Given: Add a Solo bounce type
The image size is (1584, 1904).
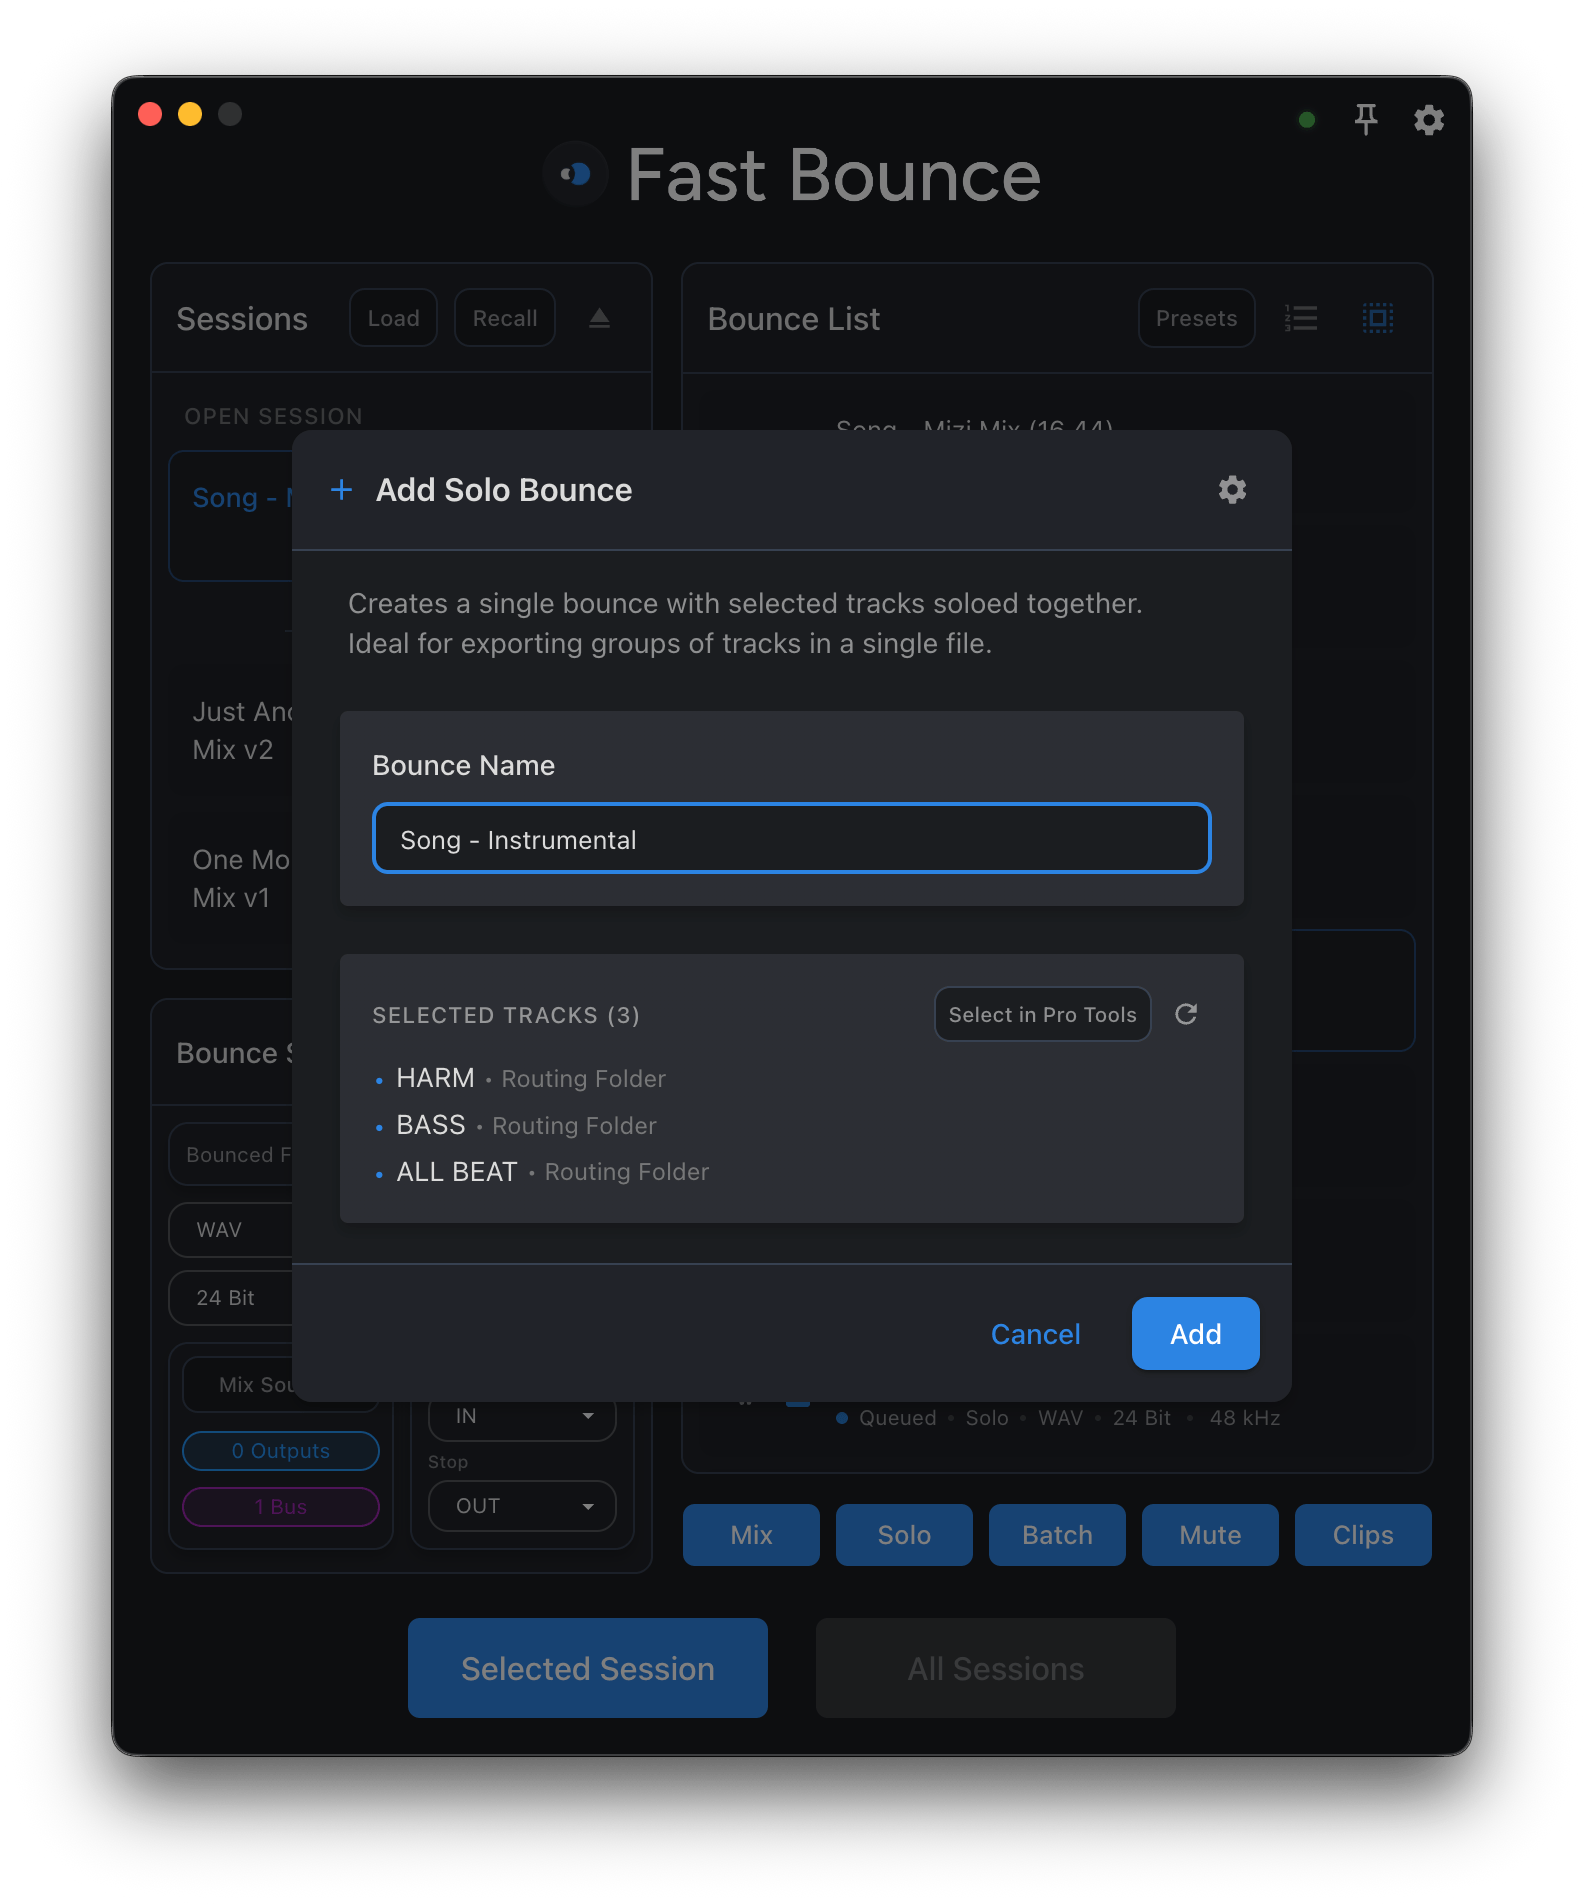Looking at the screenshot, I should coord(904,1535).
